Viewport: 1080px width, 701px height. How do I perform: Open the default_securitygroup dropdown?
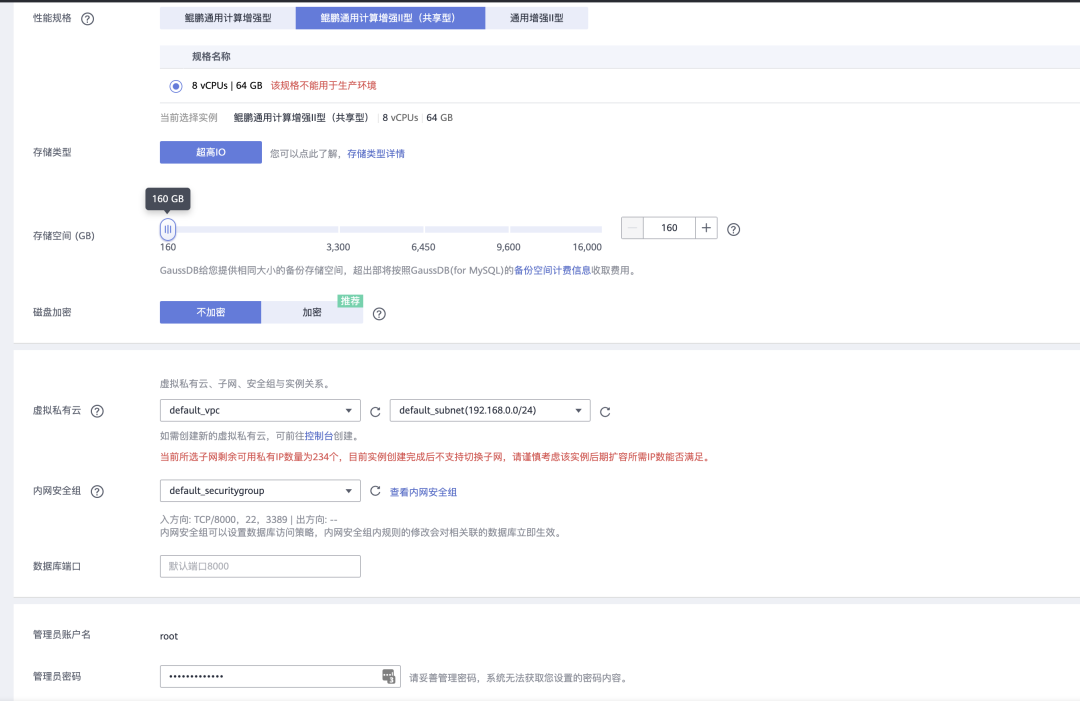pyautogui.click(x=260, y=491)
